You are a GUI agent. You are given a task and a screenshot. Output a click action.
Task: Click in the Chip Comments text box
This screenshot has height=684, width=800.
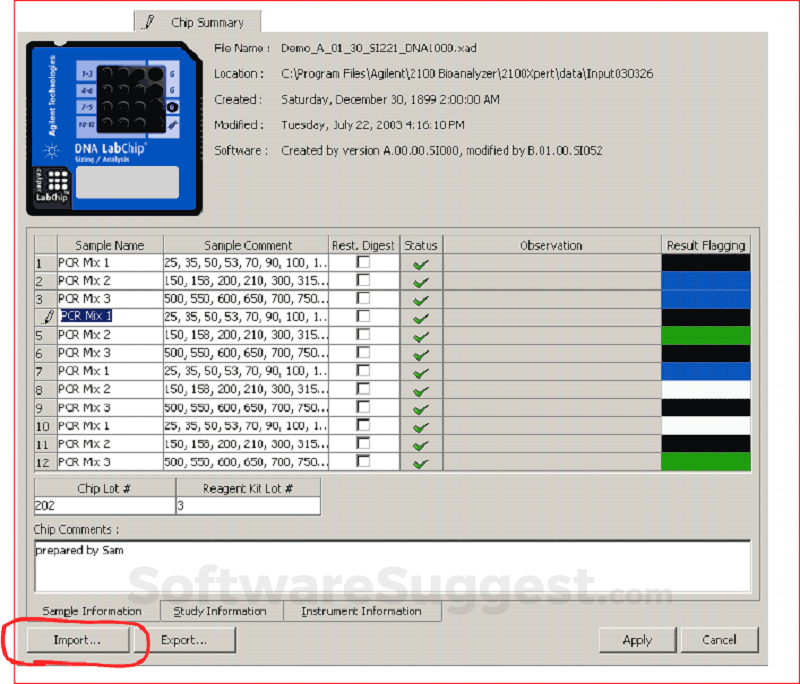tap(392, 566)
